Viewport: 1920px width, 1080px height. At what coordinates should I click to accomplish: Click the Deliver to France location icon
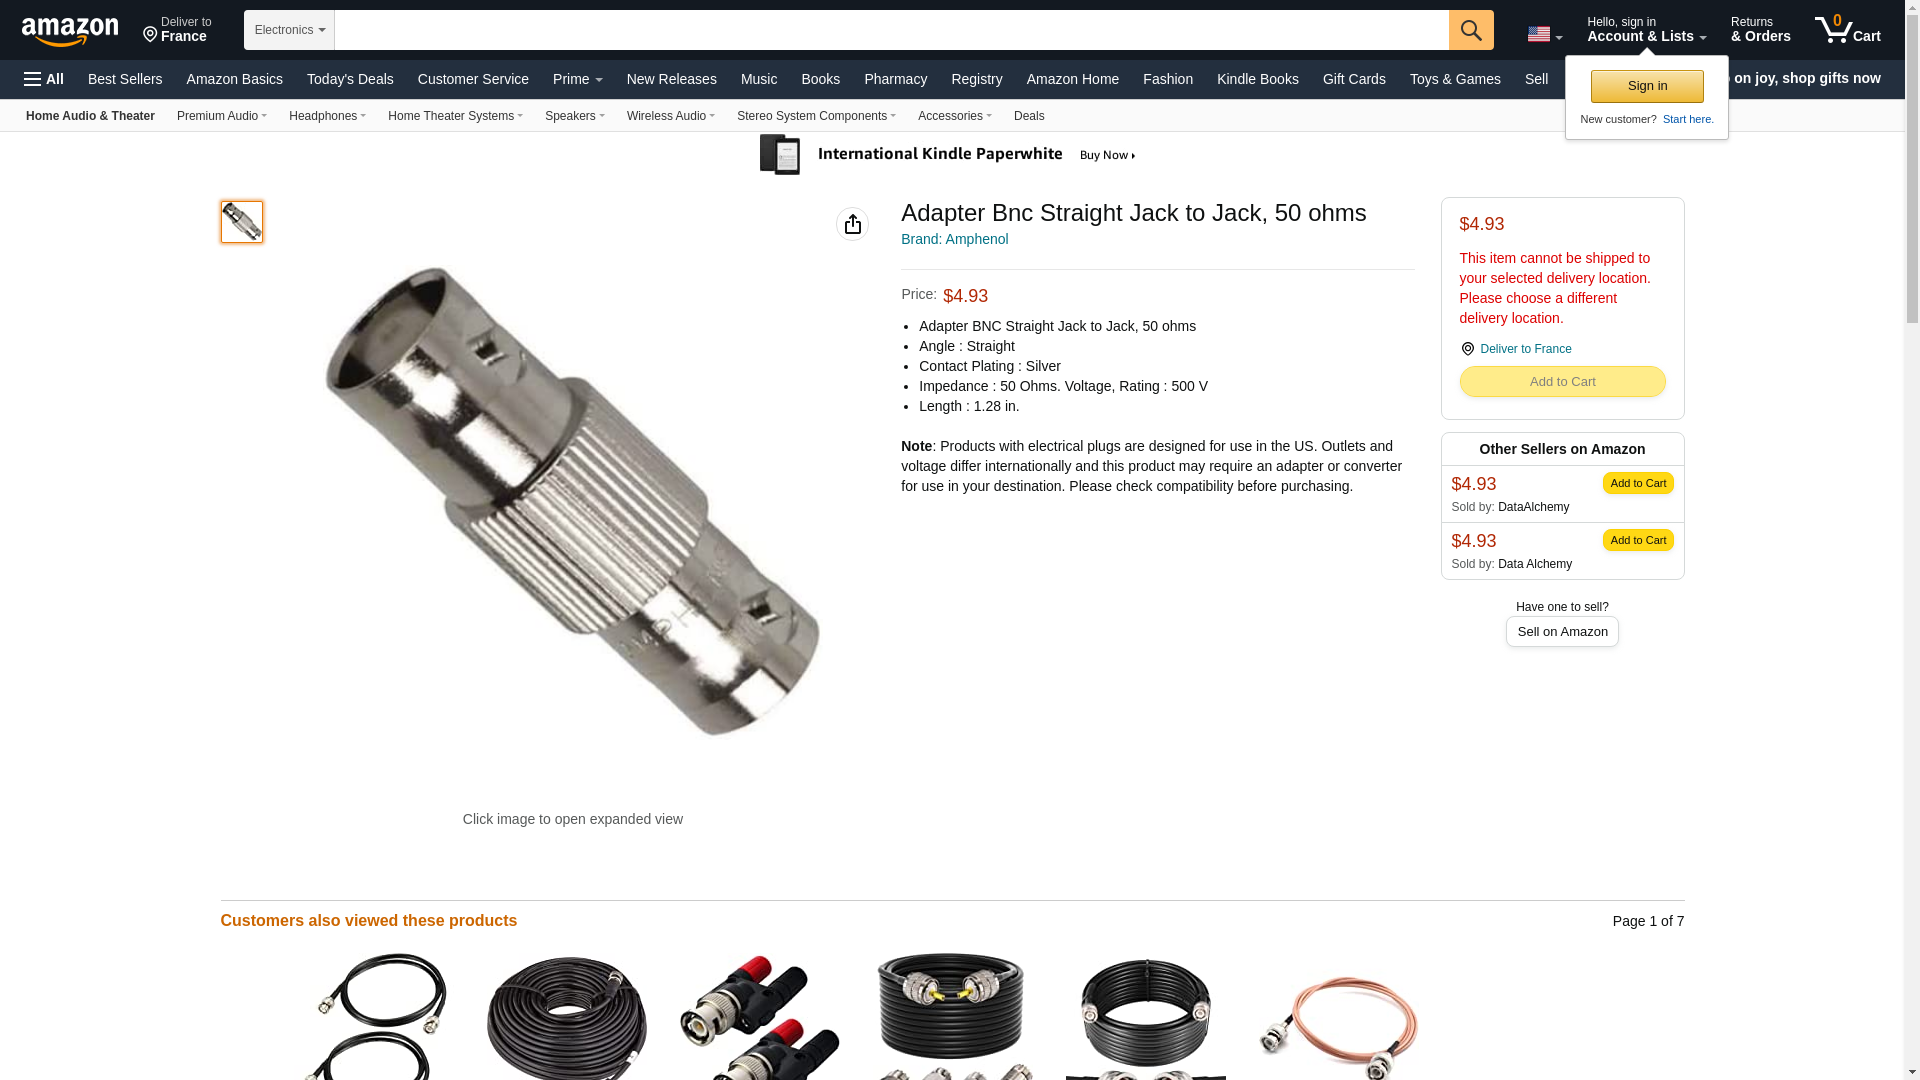[150, 35]
